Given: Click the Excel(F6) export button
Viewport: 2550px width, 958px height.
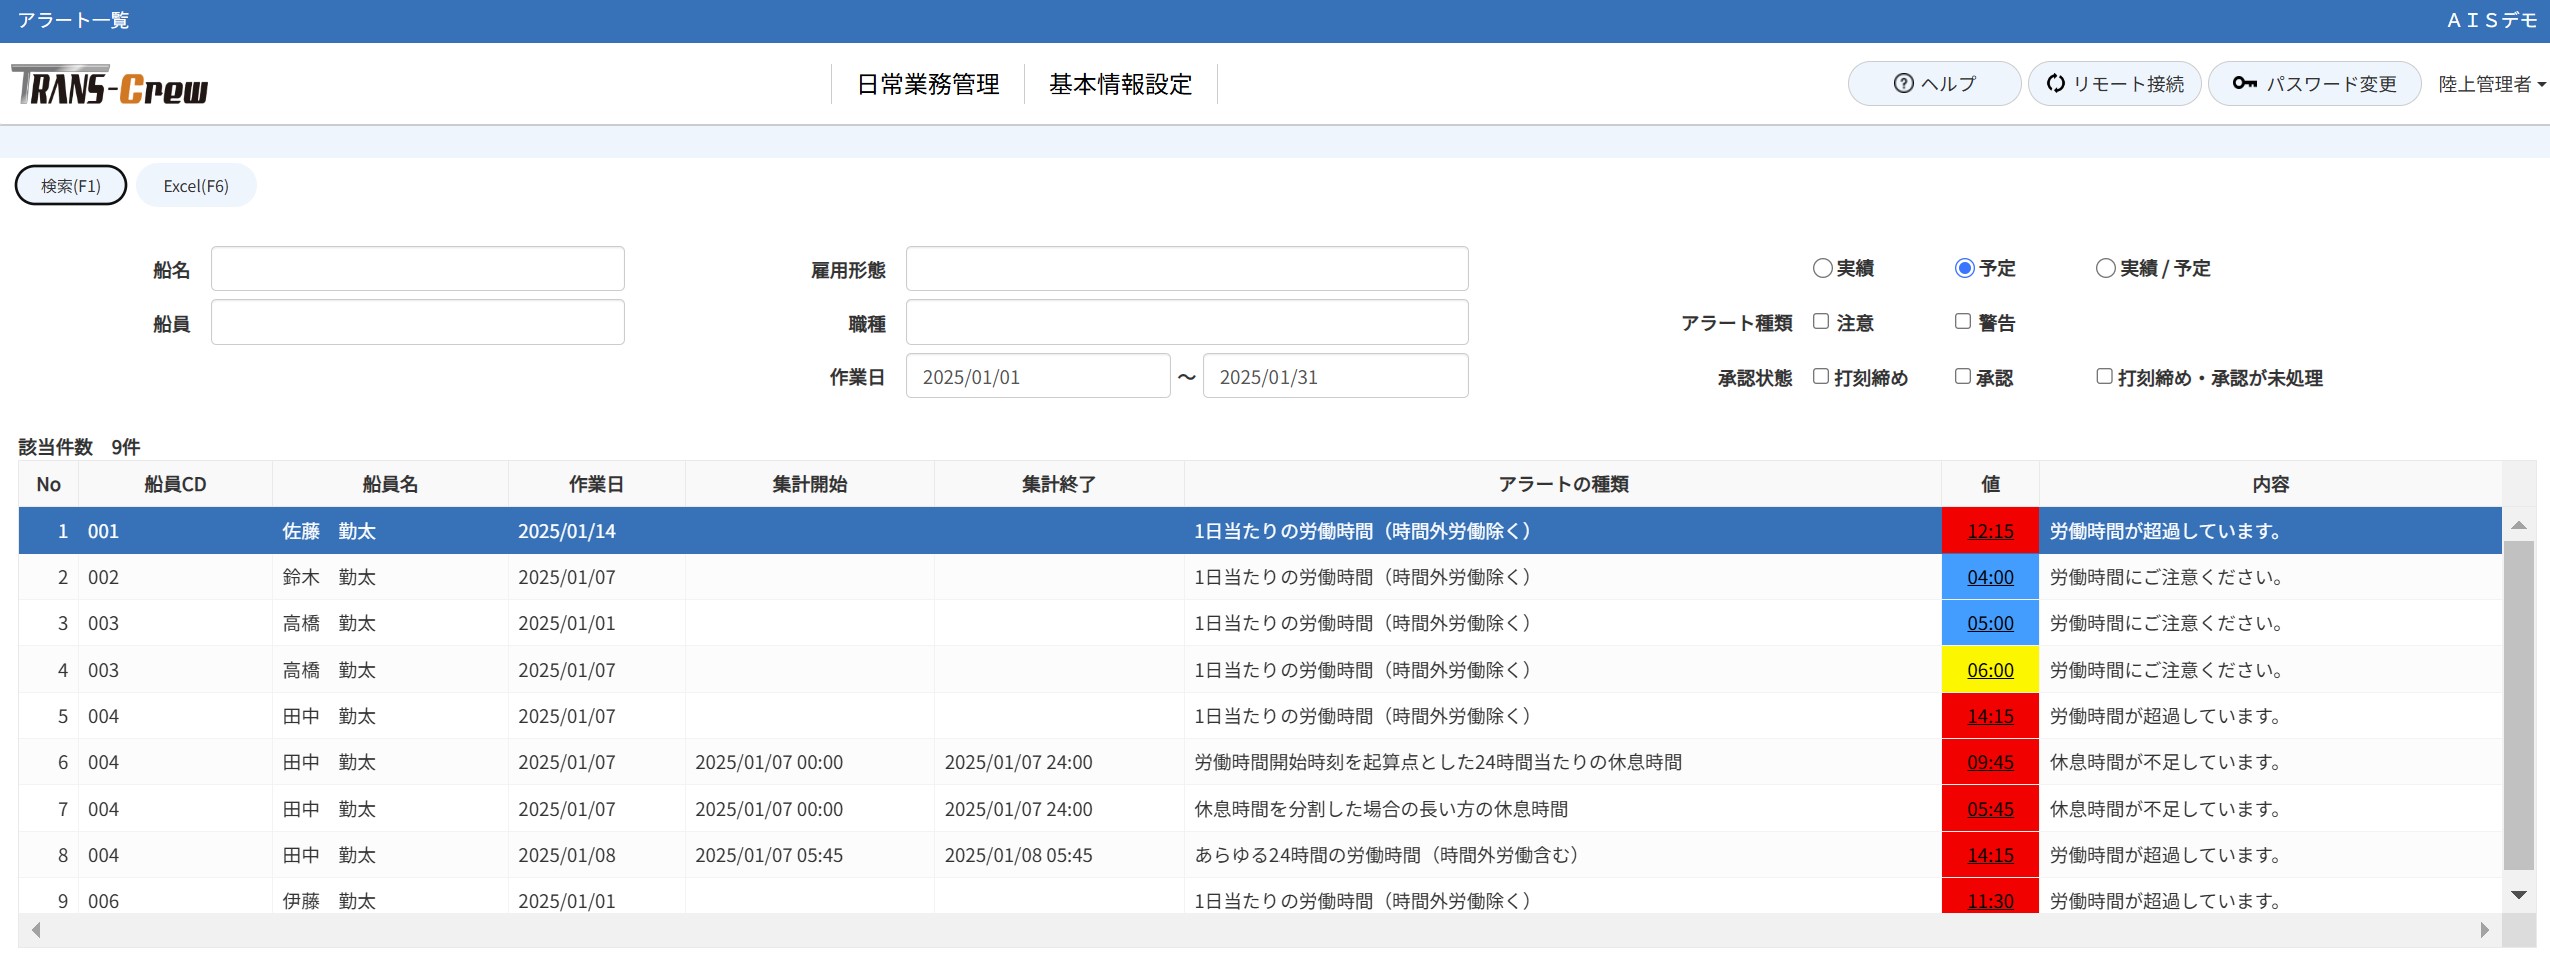Looking at the screenshot, I should point(196,185).
